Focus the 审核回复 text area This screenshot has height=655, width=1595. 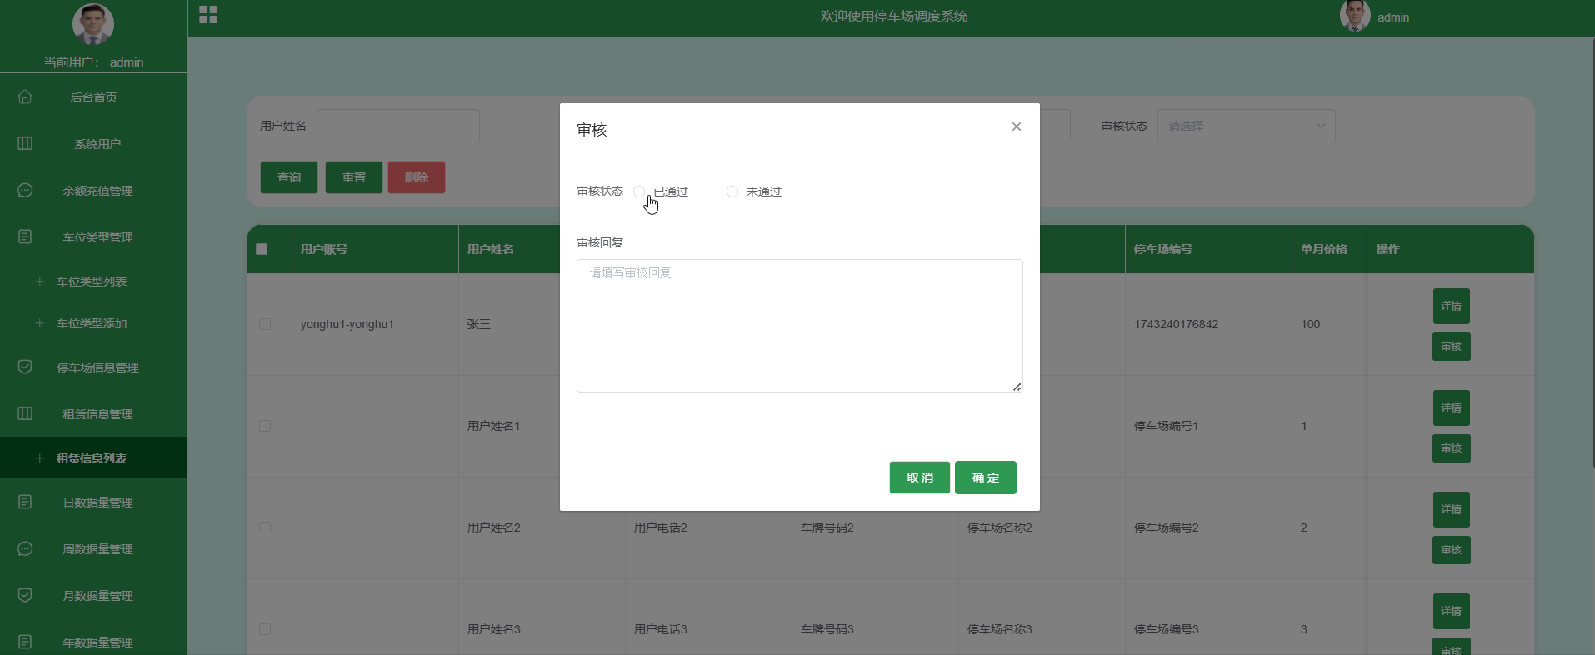click(799, 326)
